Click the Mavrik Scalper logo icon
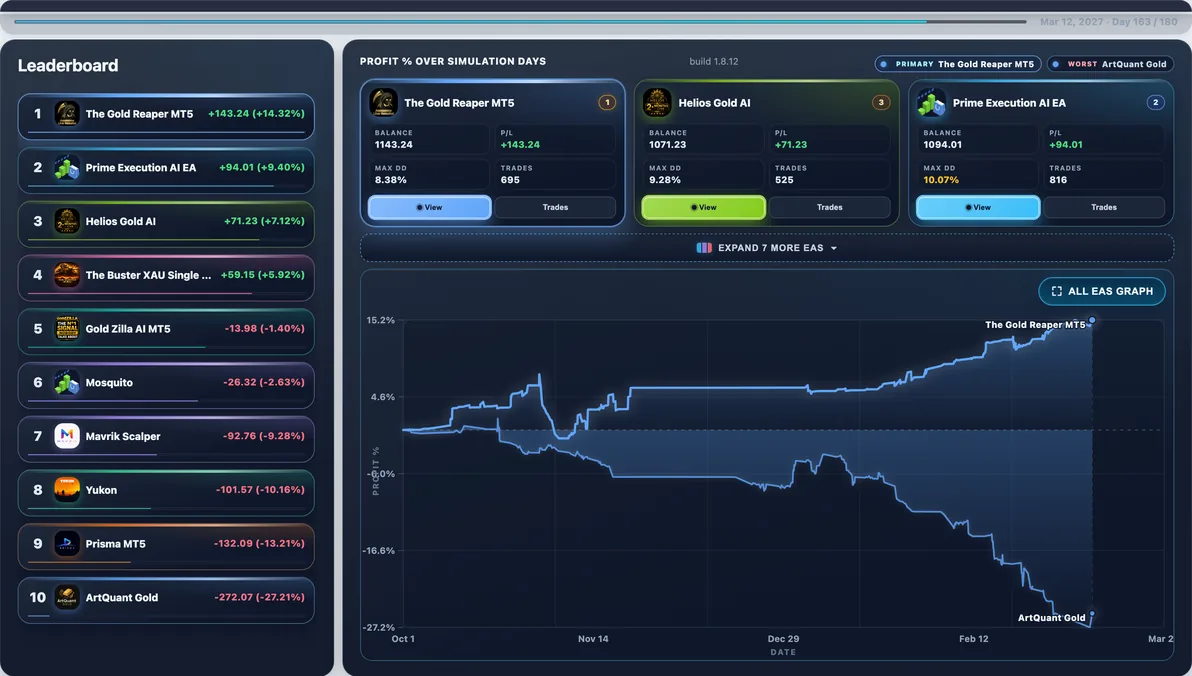This screenshot has width=1192, height=676. (67, 436)
